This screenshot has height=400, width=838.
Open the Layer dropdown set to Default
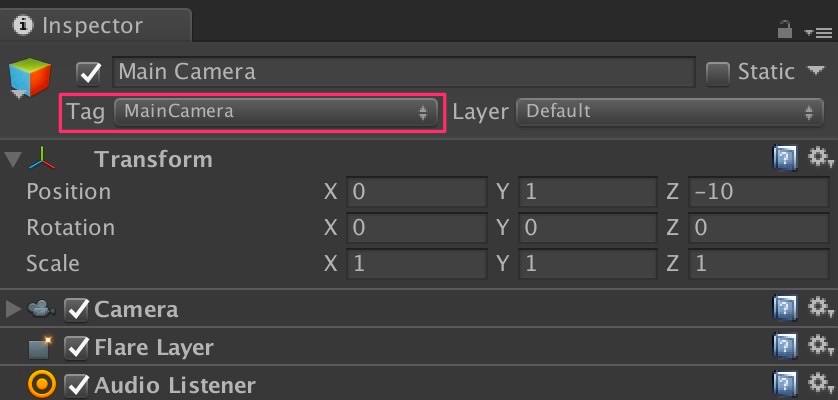[669, 112]
